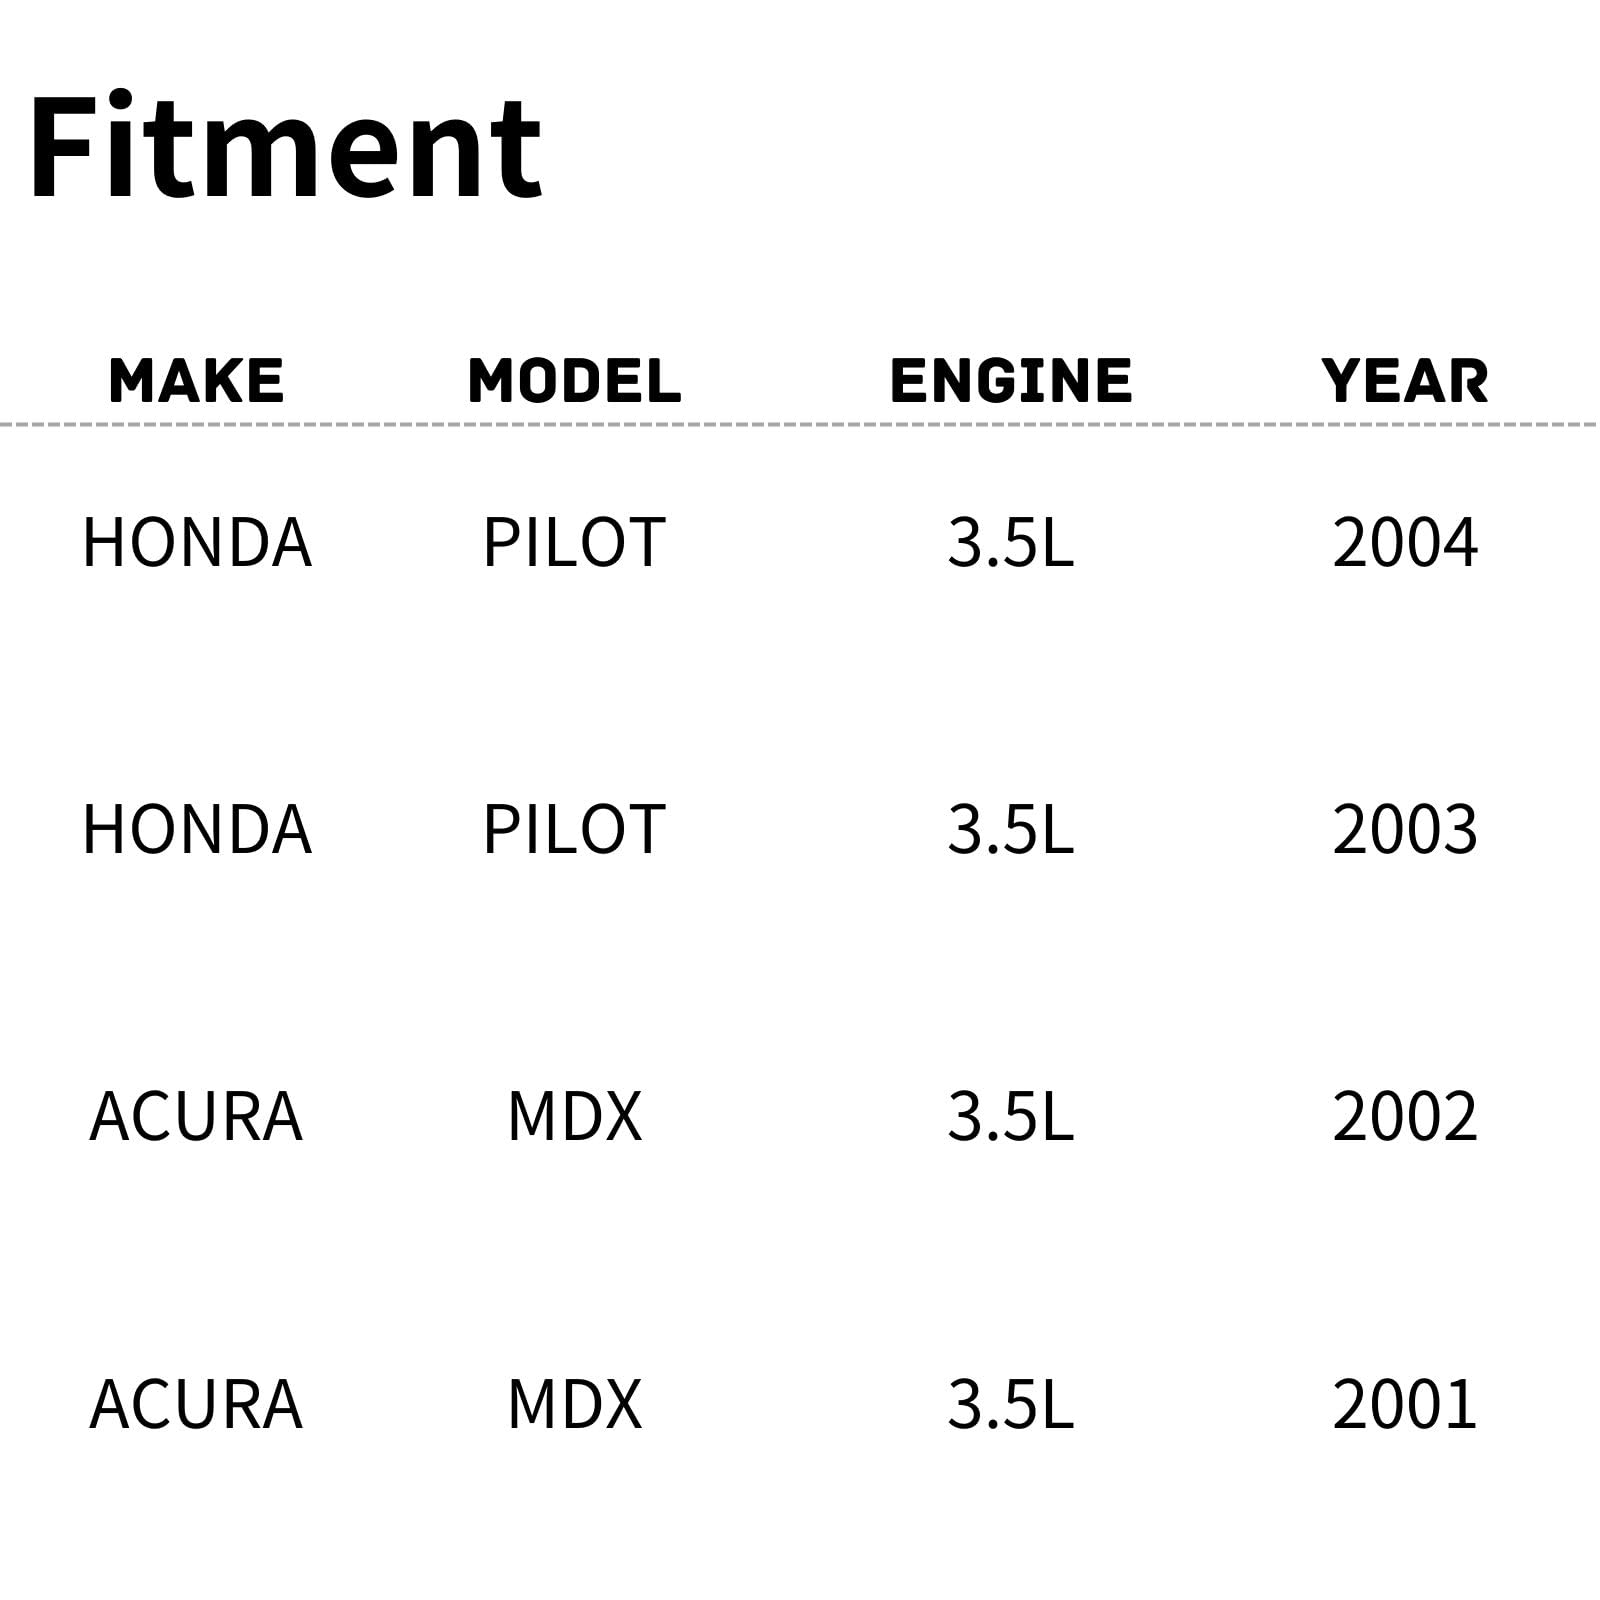Screen dimensions: 1600x1600
Task: Click ACURA in the 2001 row
Action: 196,1404
